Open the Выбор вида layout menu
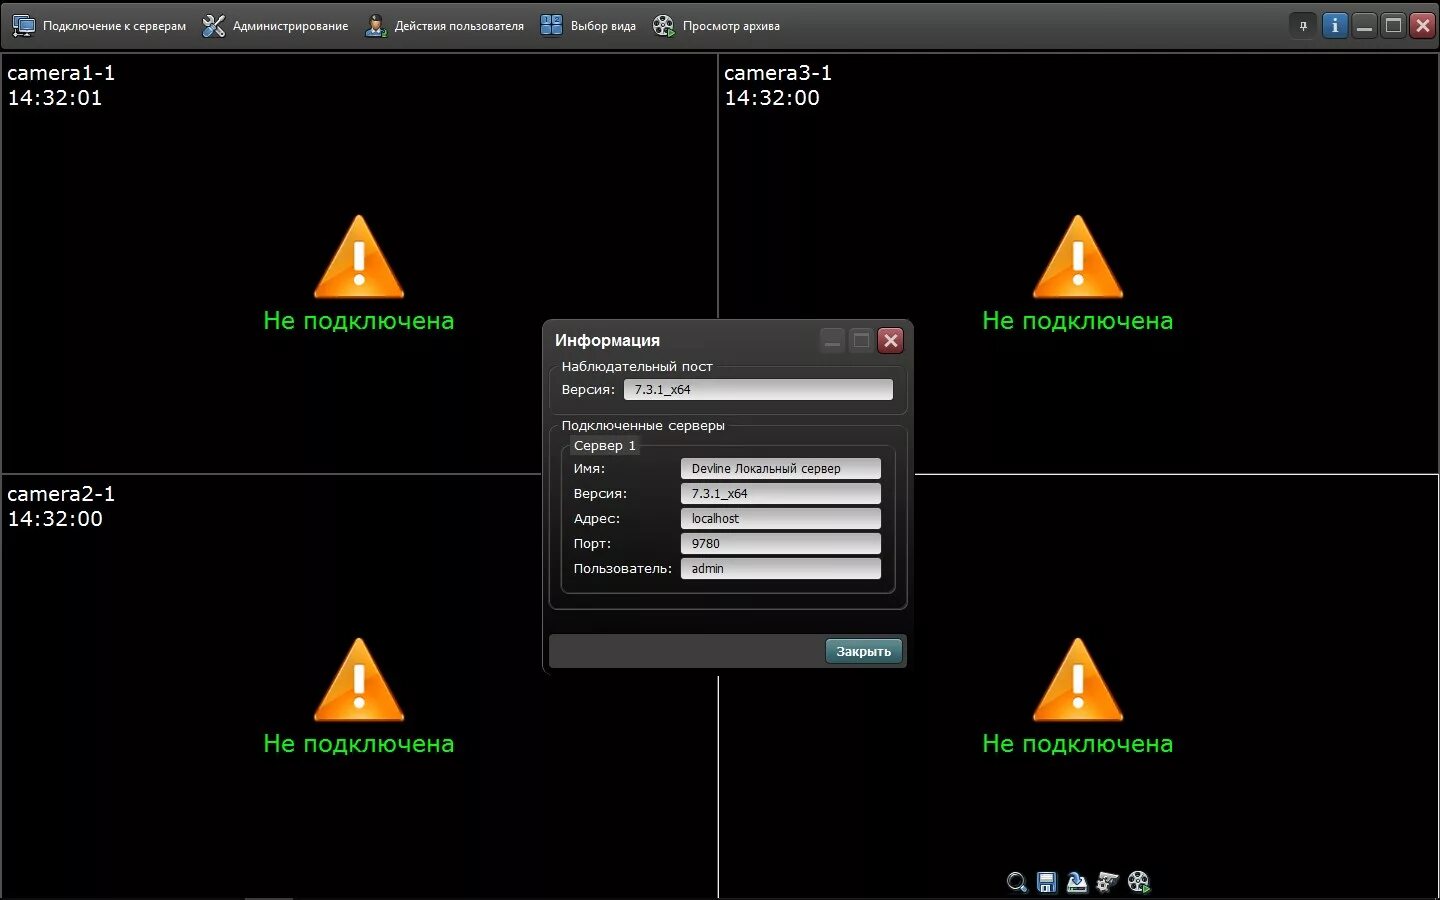This screenshot has height=900, width=1440. (588, 26)
